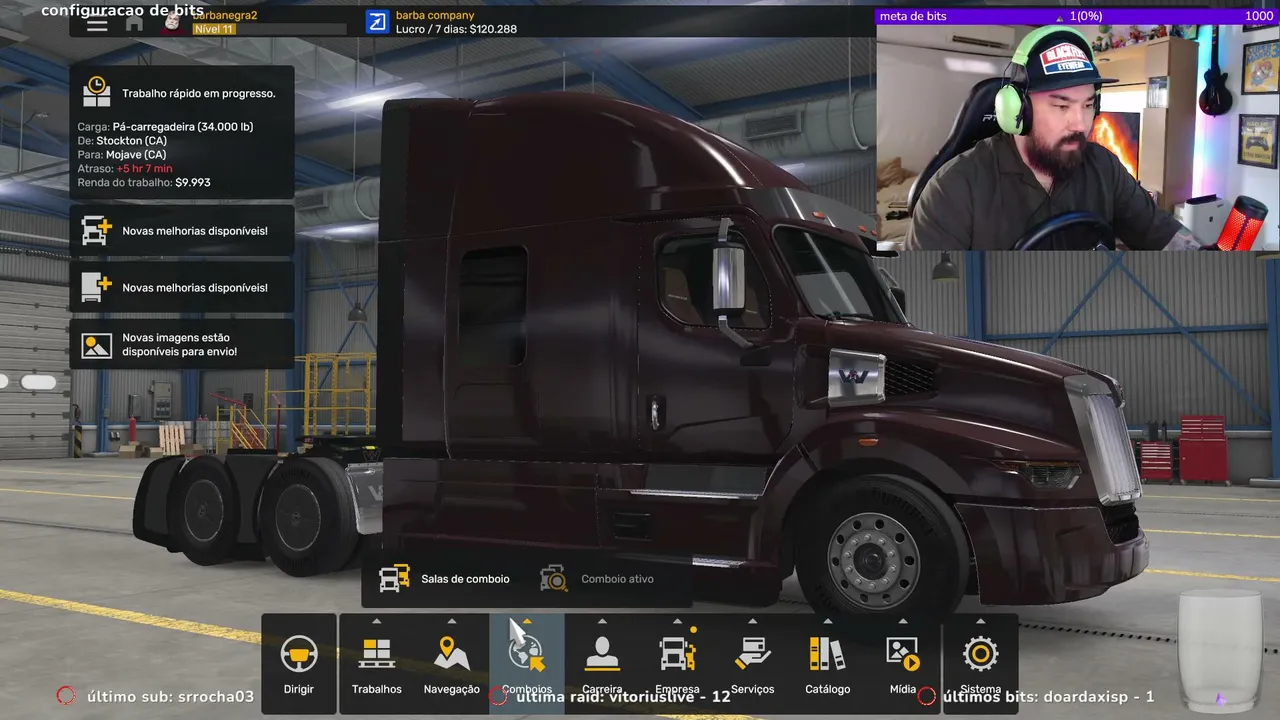Click the barba company logo icon
1280x720 pixels.
click(x=377, y=22)
